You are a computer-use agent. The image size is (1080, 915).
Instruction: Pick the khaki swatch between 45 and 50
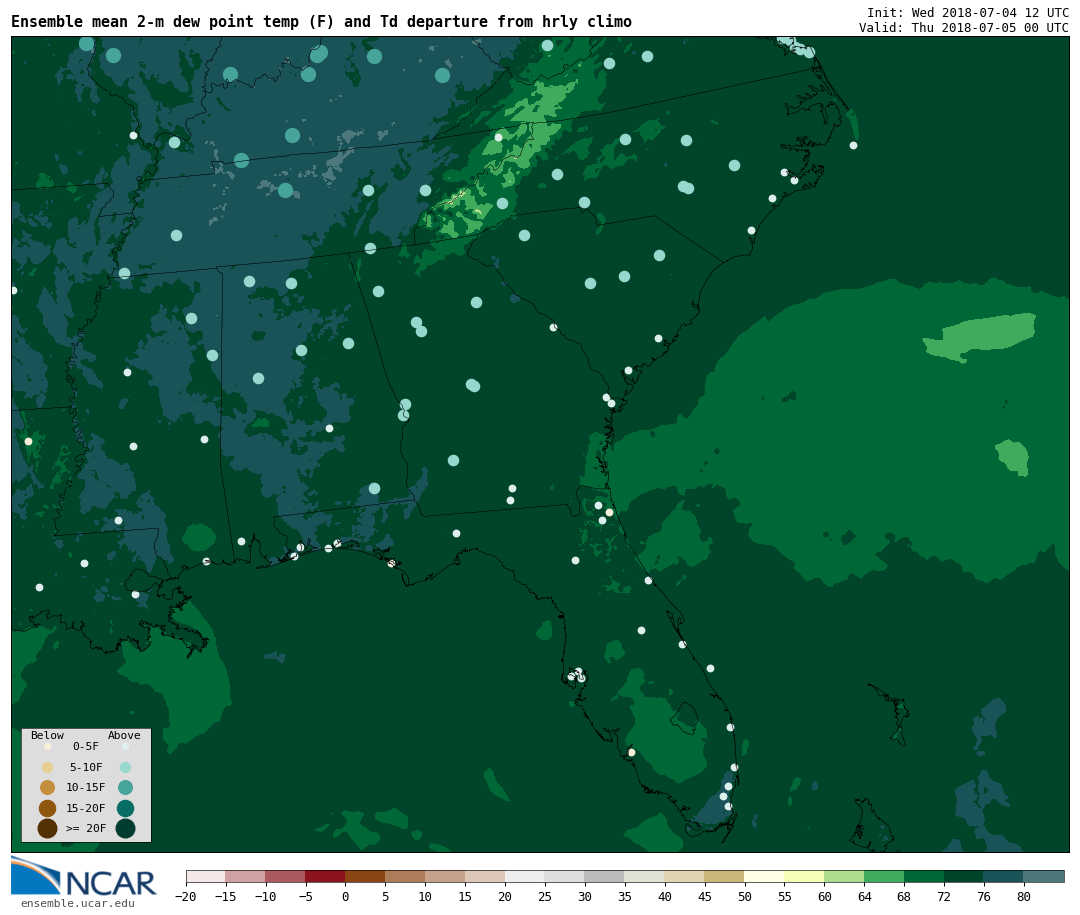coord(725,876)
